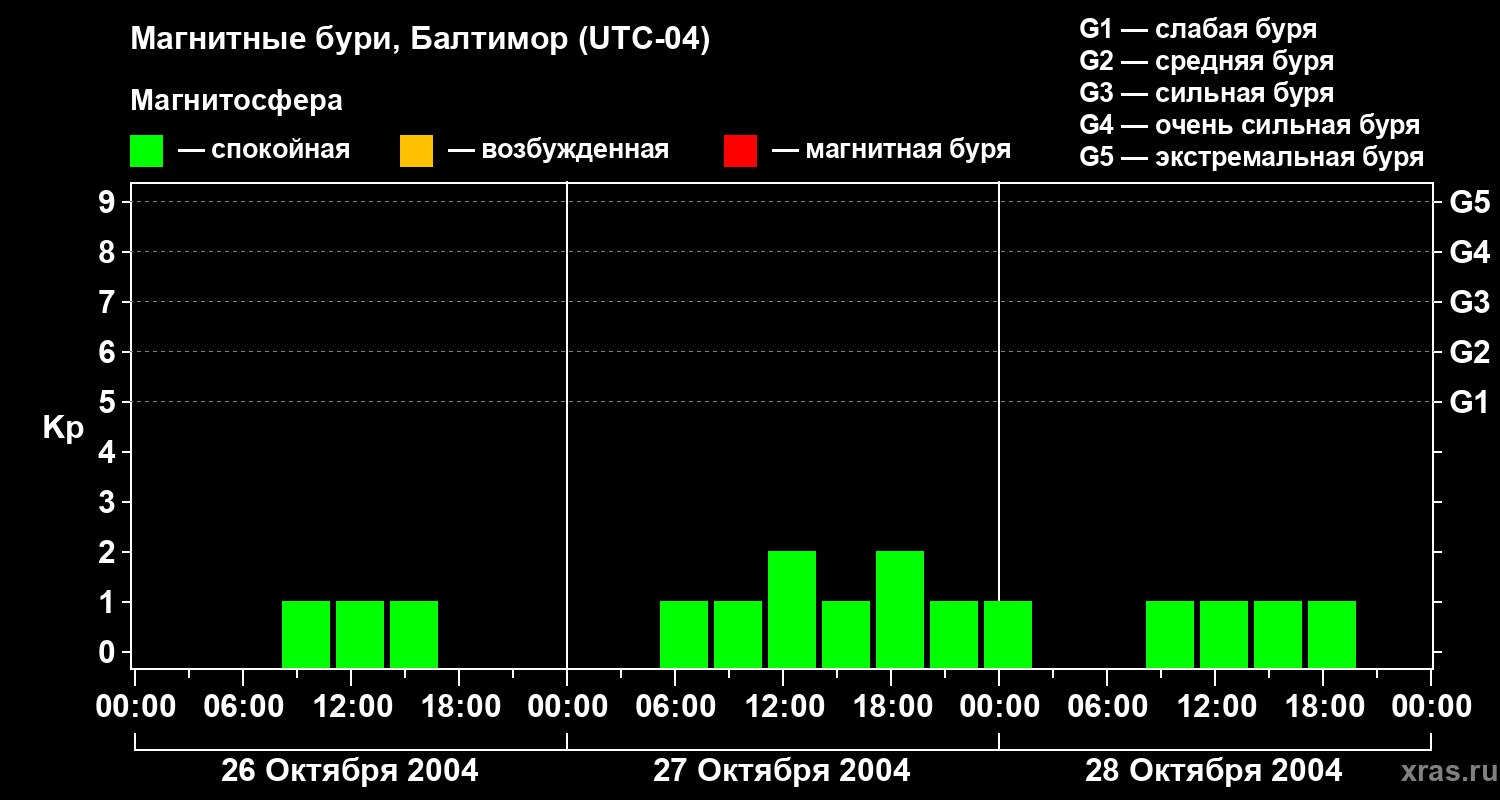Click the red 'магнитная буря' legend swatch

tap(740, 151)
